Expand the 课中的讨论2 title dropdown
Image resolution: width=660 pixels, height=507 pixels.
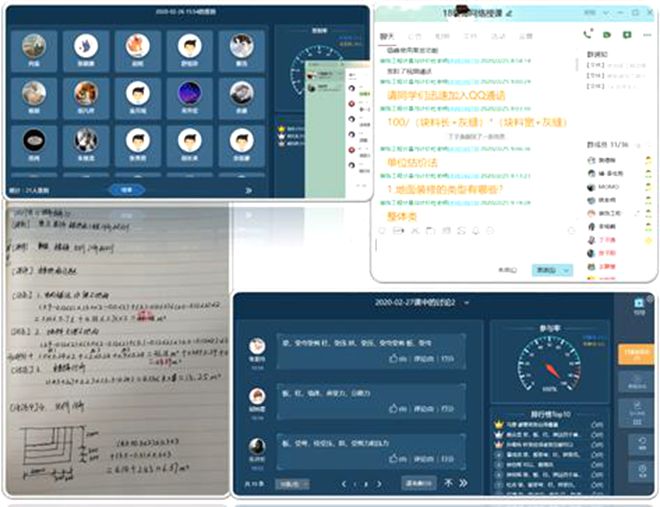click(x=466, y=302)
